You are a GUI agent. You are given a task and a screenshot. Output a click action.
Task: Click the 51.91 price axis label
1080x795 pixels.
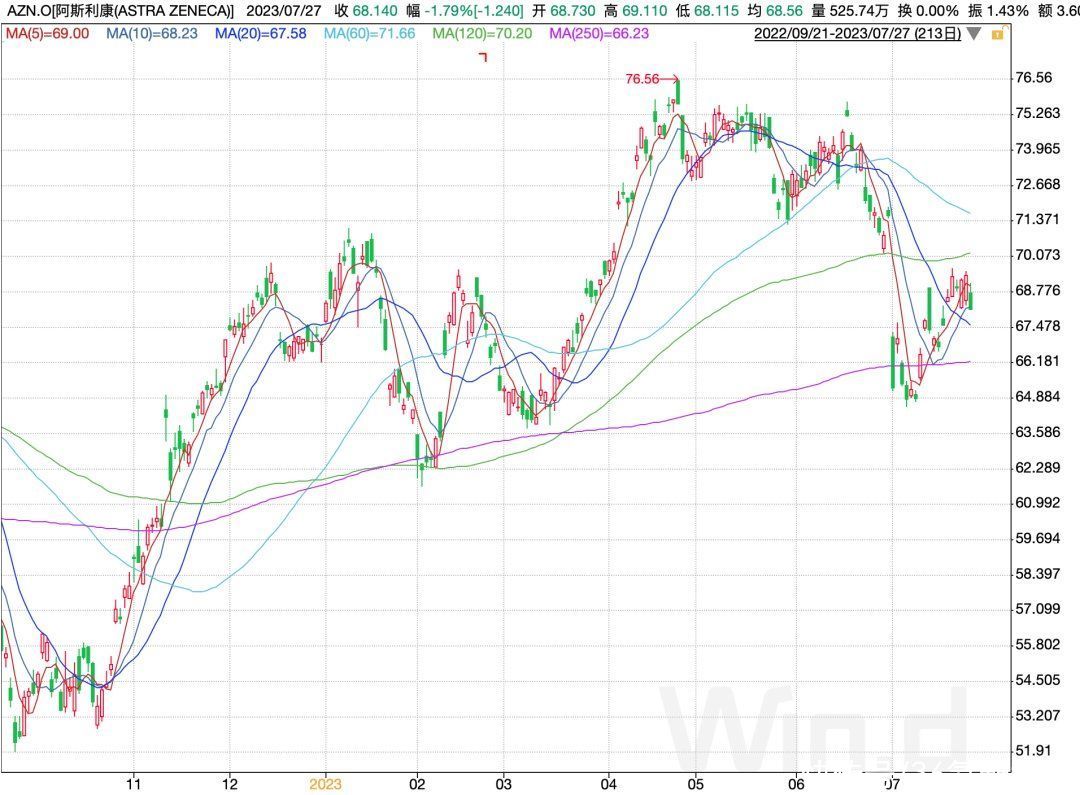tap(1034, 751)
